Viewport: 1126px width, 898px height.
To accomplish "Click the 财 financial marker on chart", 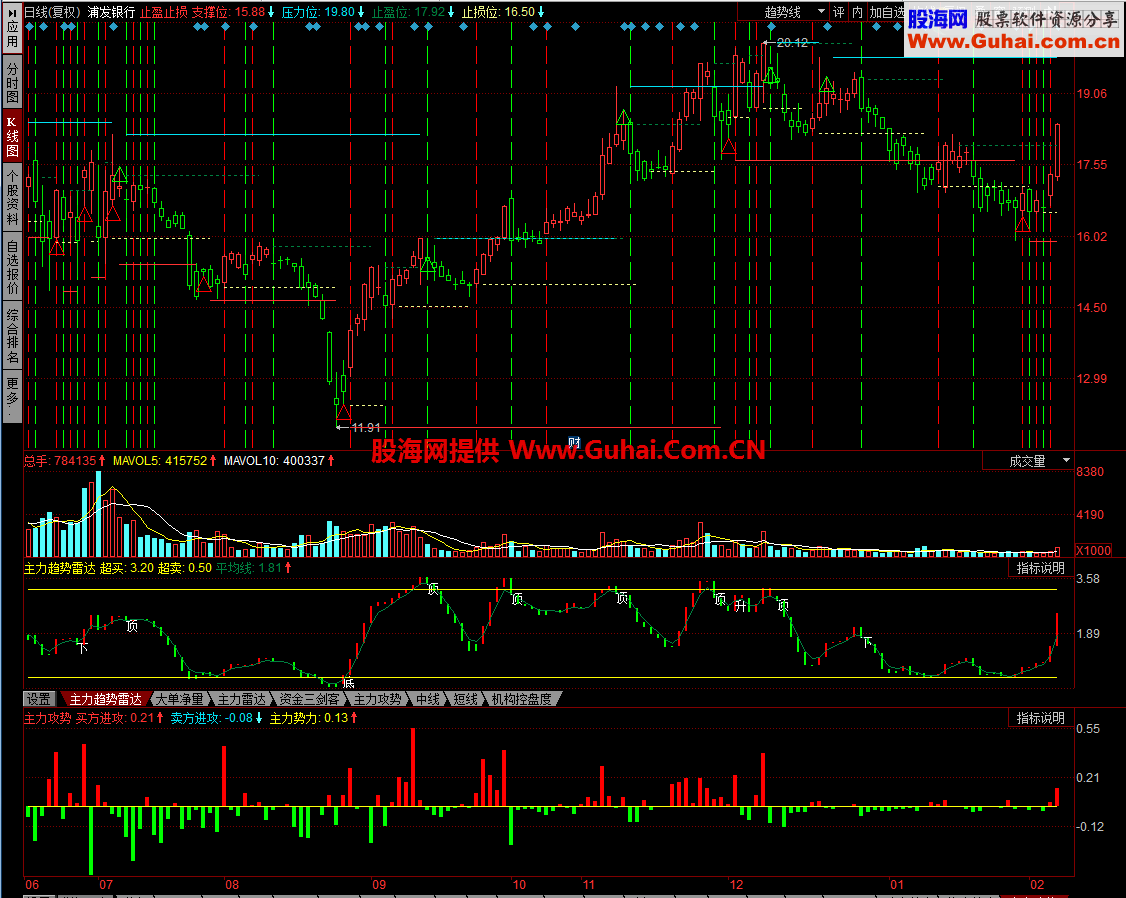I will pyautogui.click(x=574, y=441).
